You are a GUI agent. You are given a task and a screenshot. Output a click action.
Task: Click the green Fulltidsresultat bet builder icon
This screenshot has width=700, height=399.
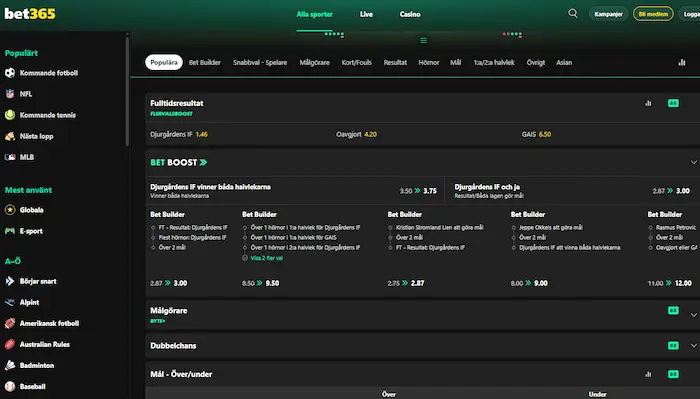(x=673, y=103)
